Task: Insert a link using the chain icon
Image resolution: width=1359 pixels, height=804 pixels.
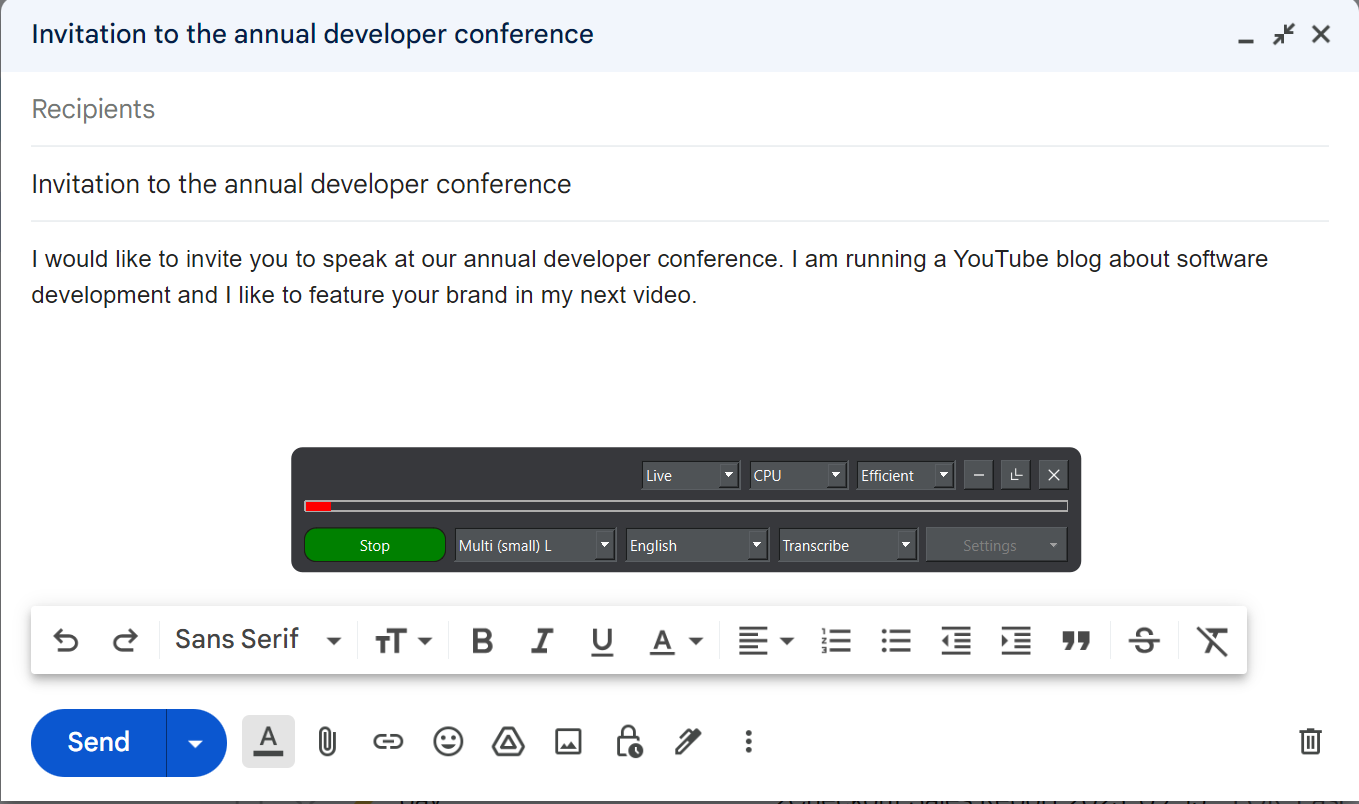Action: pos(388,741)
